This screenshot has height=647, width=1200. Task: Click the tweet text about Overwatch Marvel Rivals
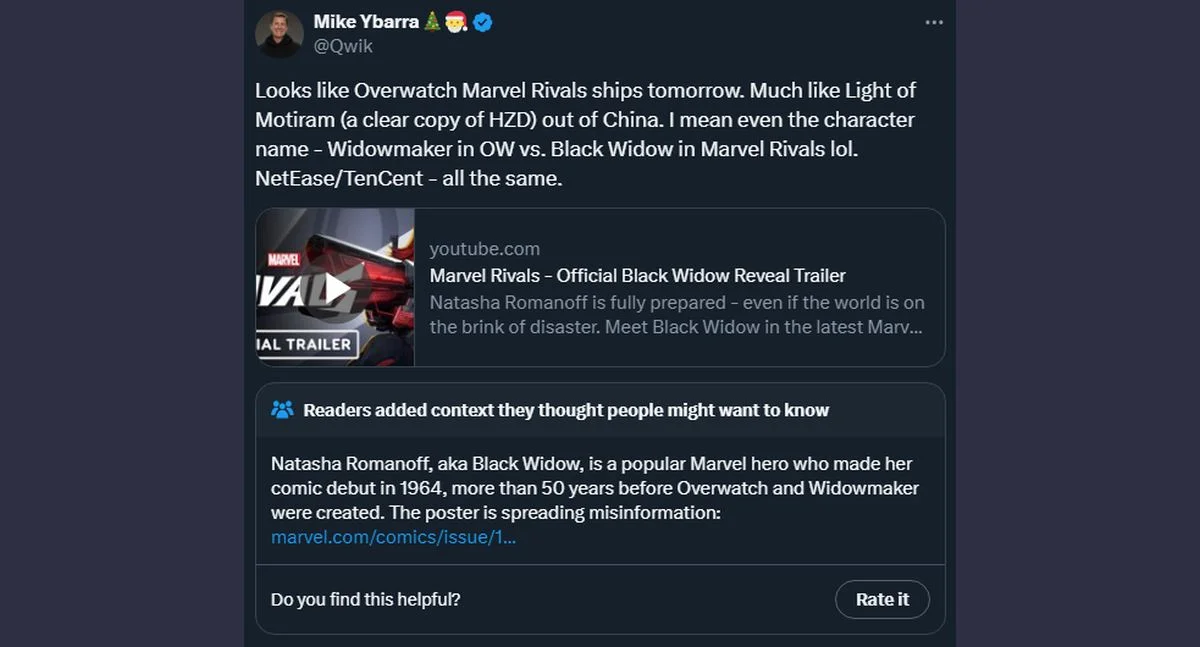pyautogui.click(x=585, y=137)
